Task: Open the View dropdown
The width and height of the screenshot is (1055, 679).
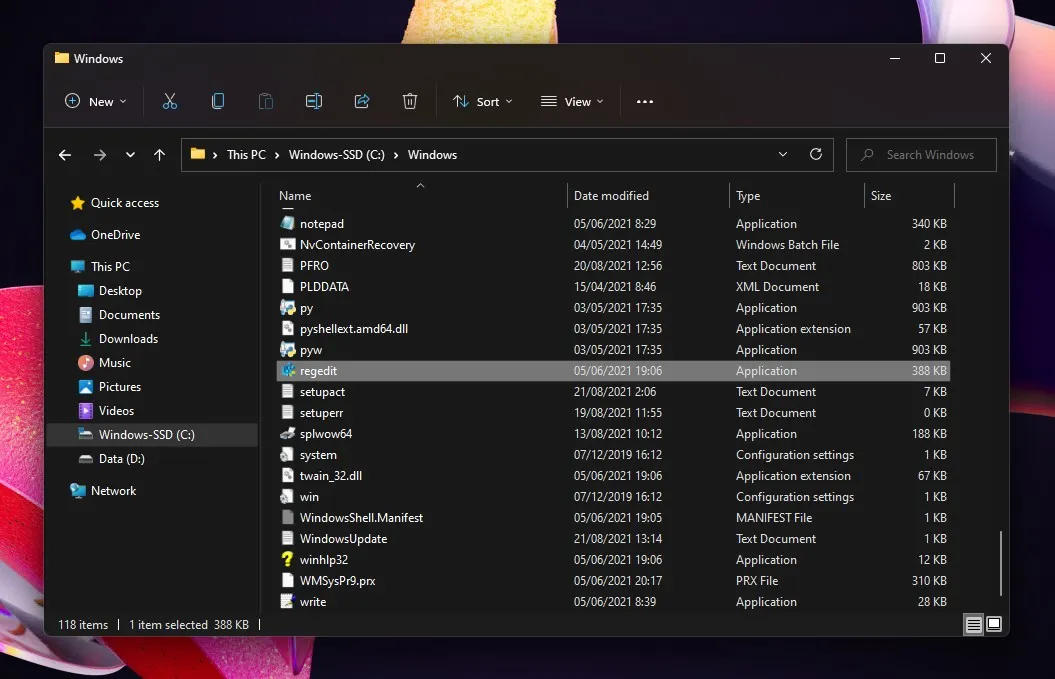Action: 571,101
